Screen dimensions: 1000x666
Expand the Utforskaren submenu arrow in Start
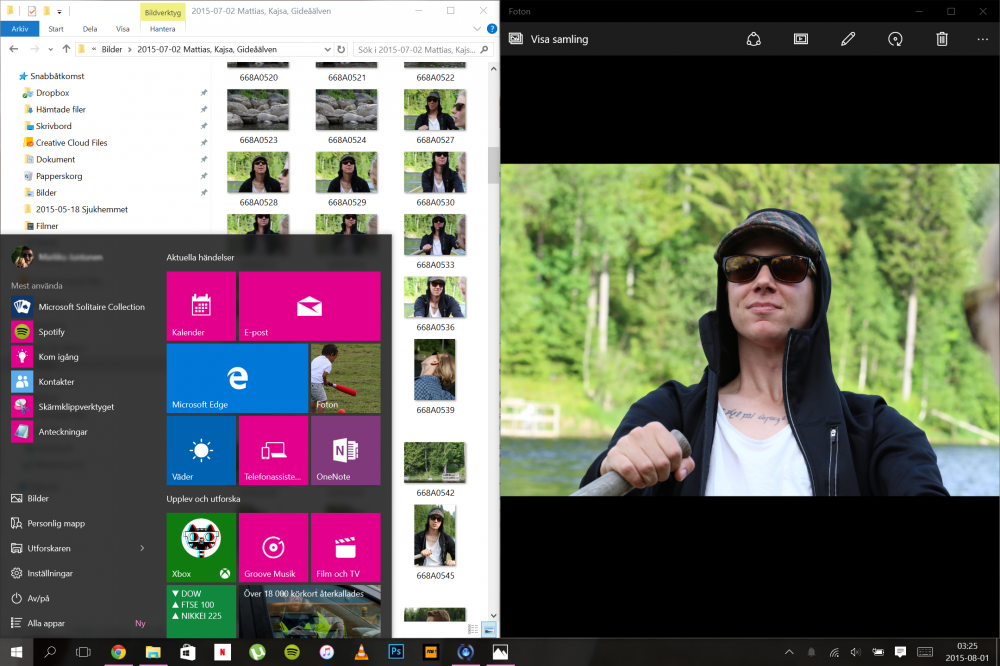click(x=142, y=548)
